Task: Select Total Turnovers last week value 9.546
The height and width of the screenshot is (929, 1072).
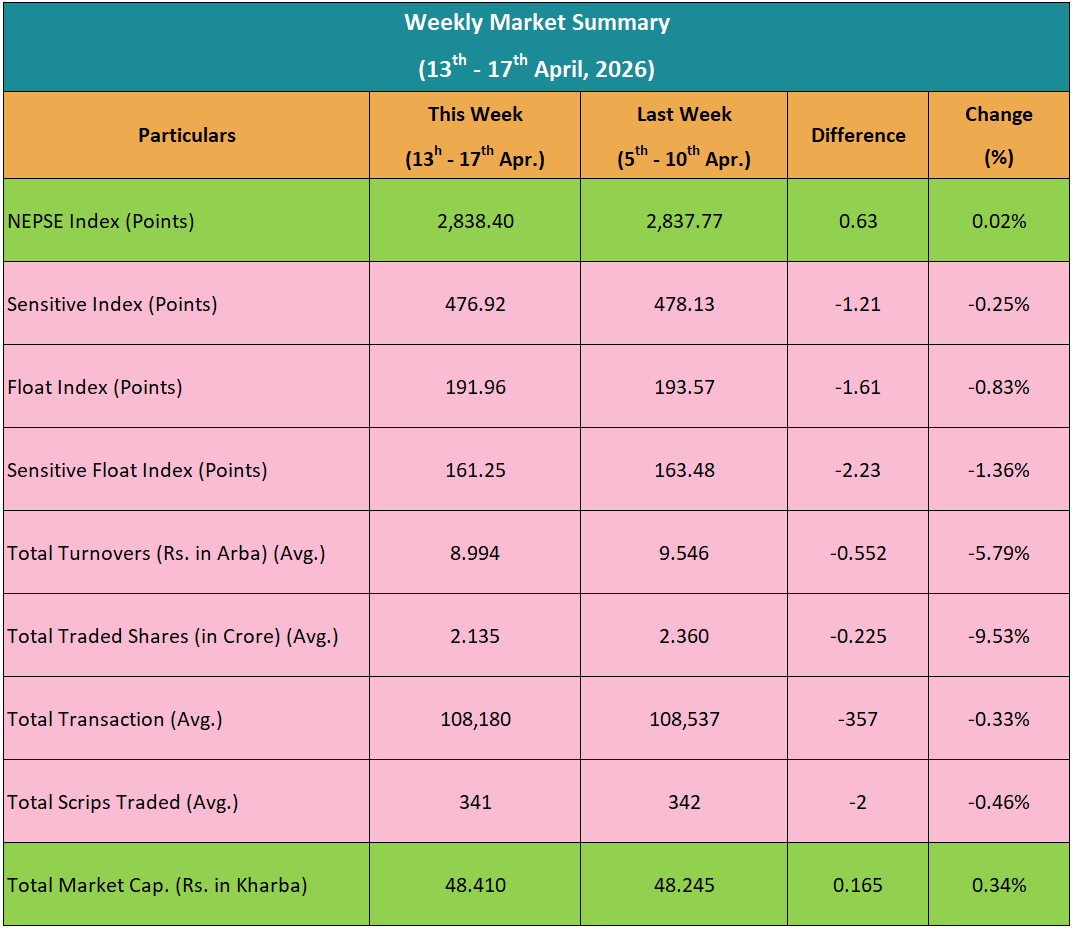Action: [684, 553]
